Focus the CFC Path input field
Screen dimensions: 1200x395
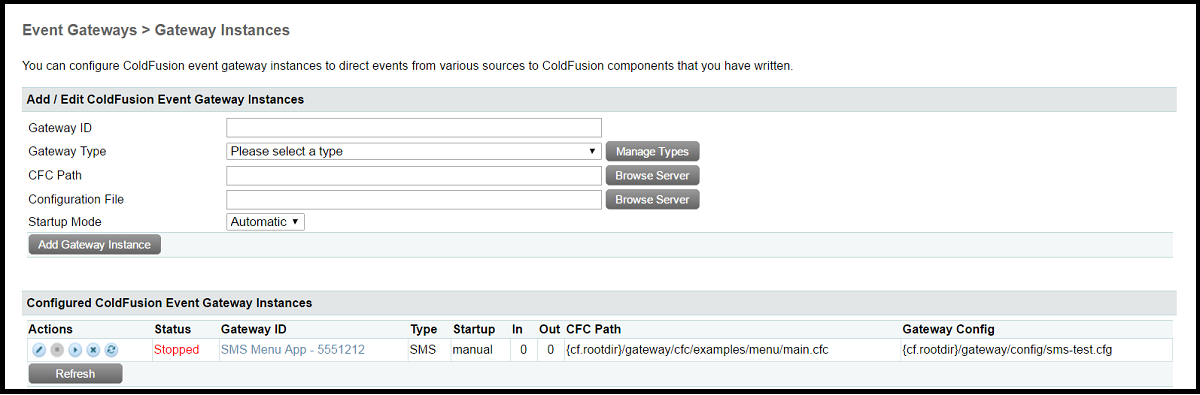click(x=414, y=175)
